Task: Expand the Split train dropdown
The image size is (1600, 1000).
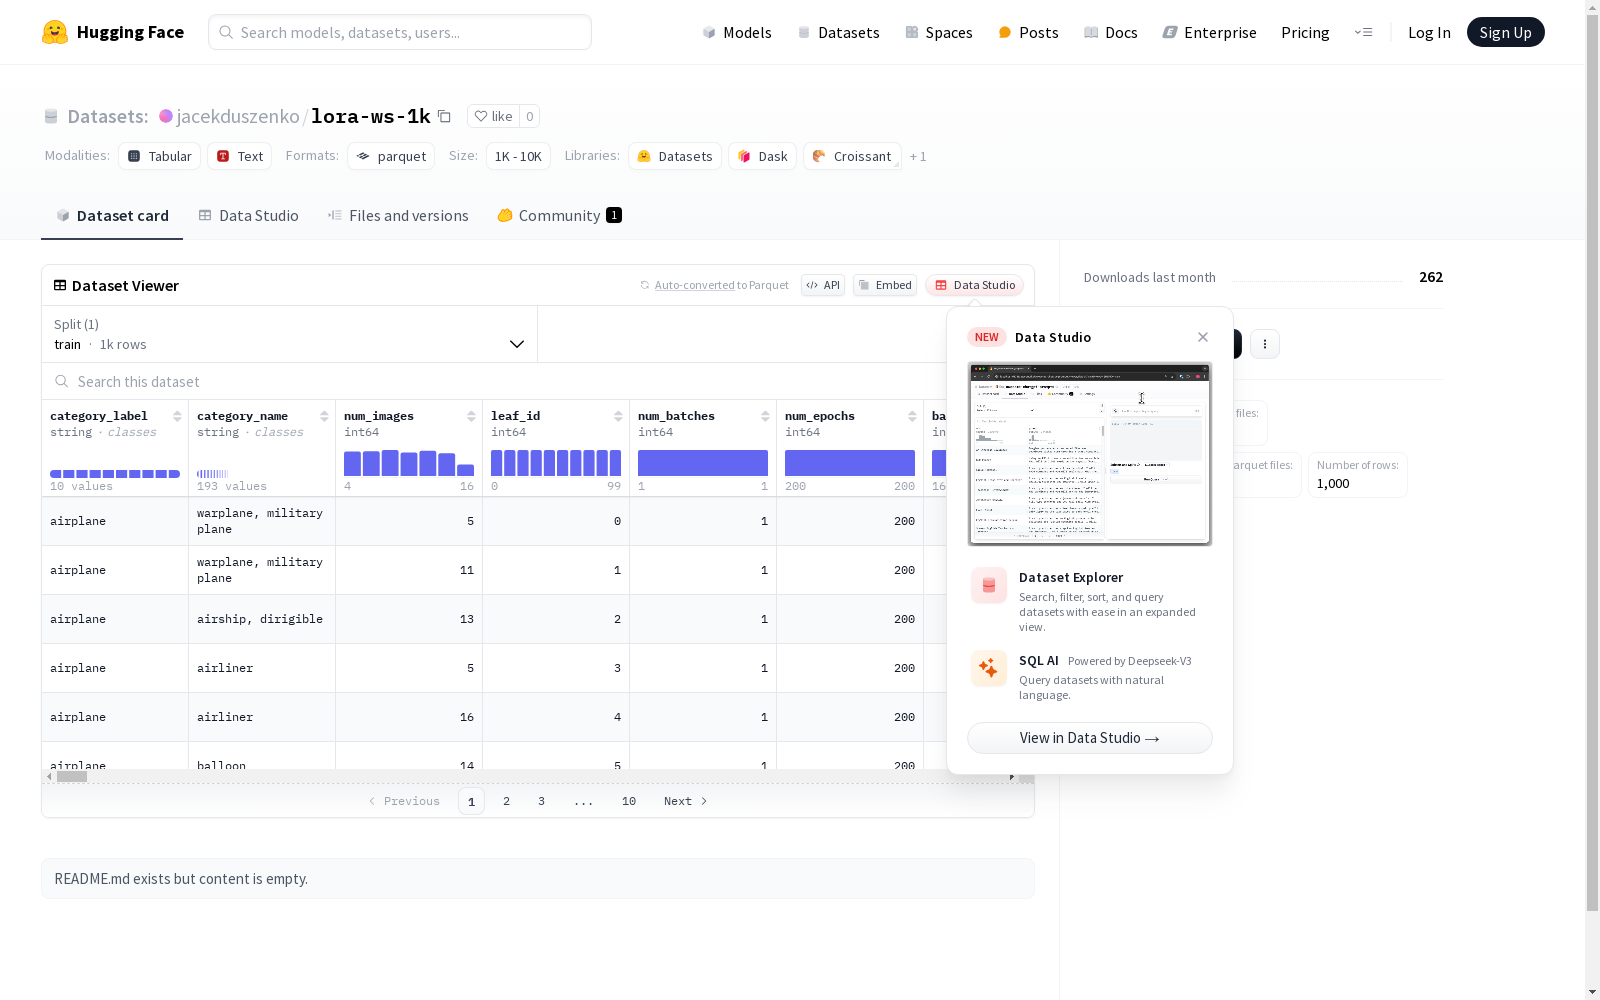Action: (x=290, y=334)
